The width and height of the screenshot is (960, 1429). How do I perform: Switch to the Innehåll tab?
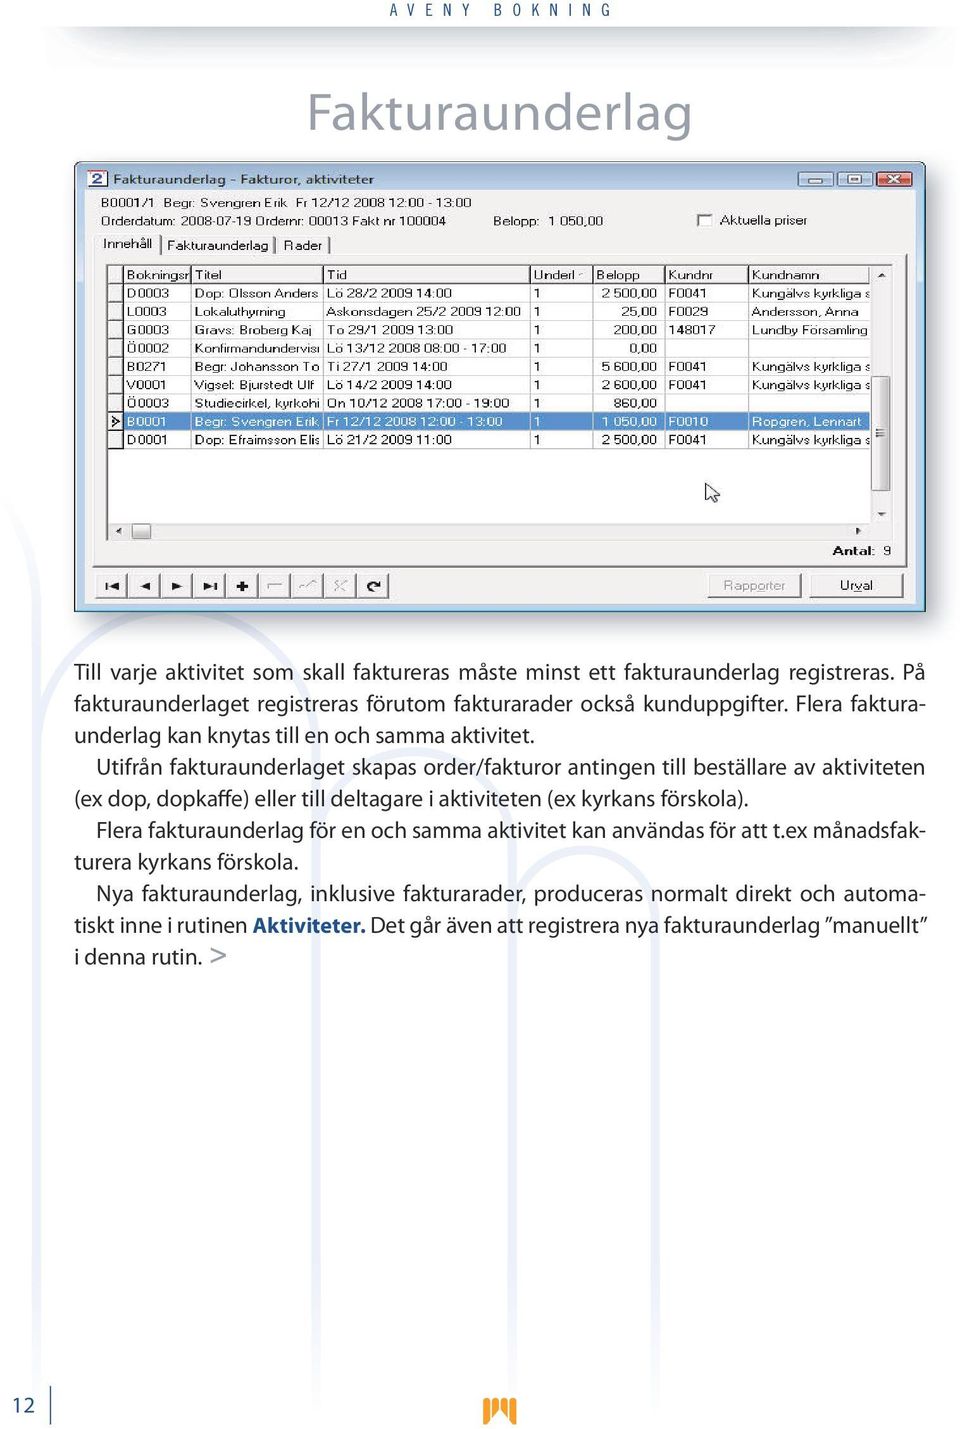[x=128, y=244]
